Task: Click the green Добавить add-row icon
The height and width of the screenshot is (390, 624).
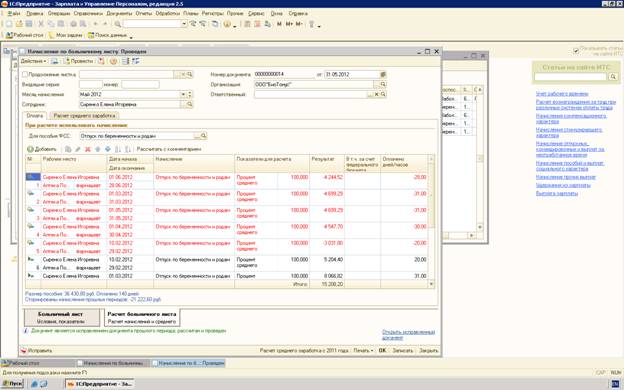Action: tap(30, 149)
